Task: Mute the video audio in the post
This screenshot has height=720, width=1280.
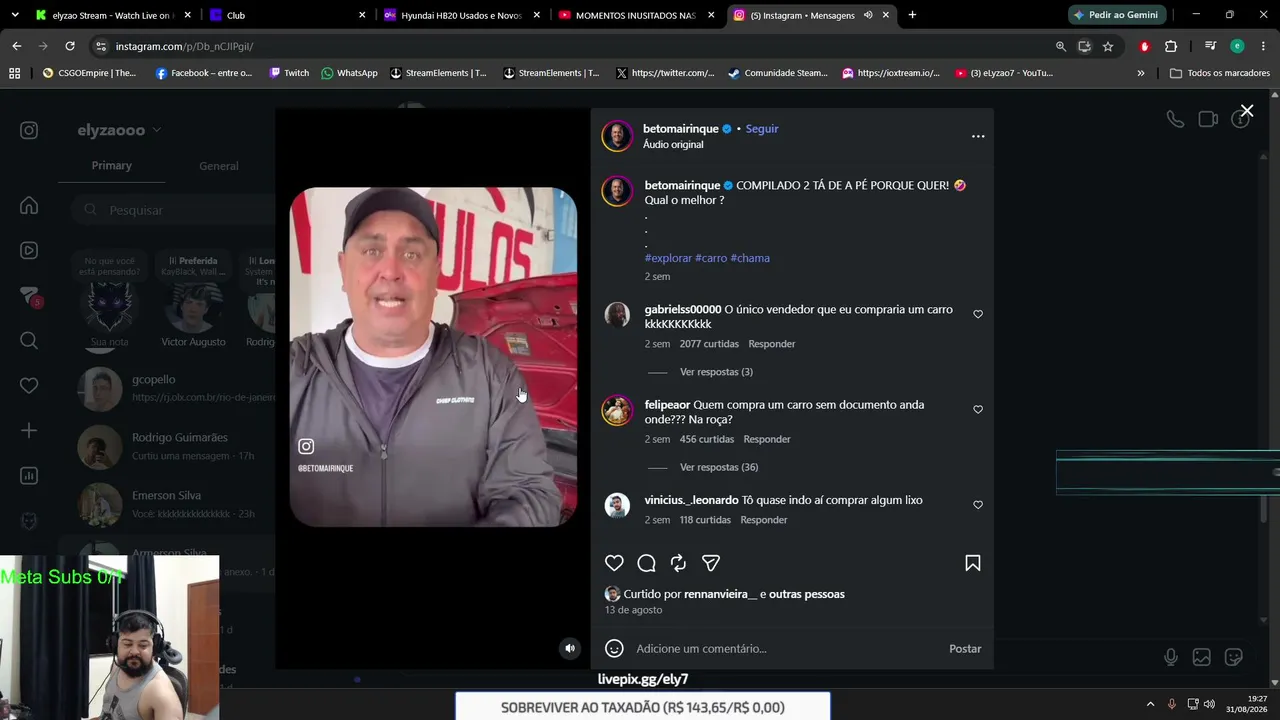Action: tap(570, 648)
